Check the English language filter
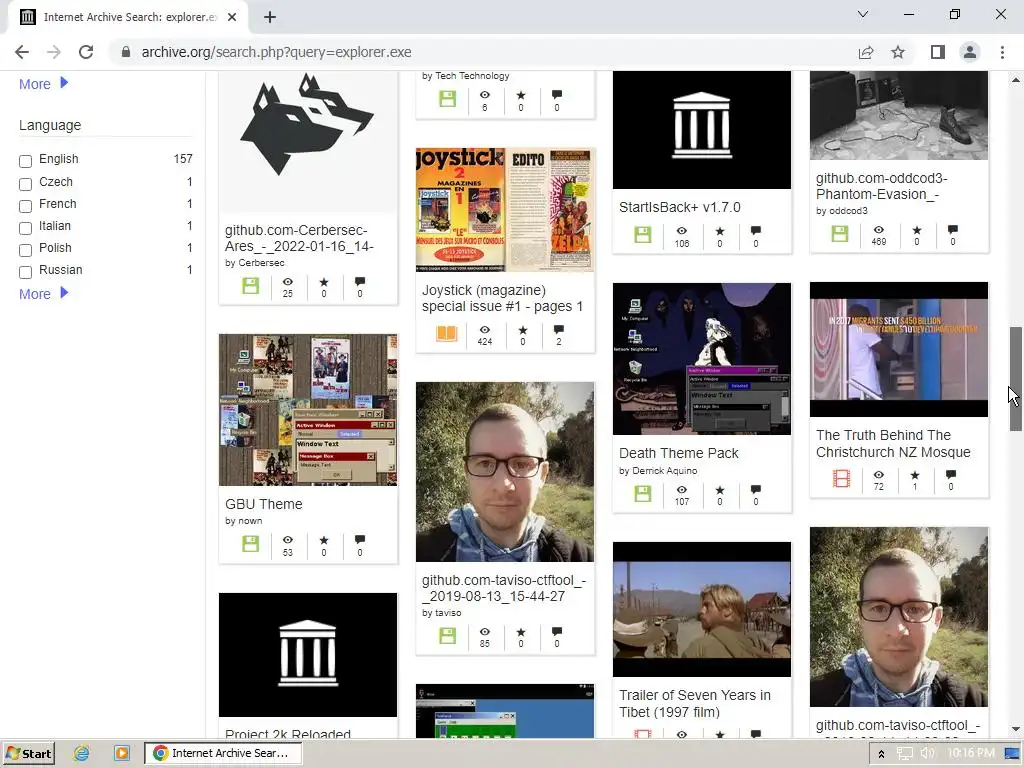The image size is (1024, 768). coord(25,161)
